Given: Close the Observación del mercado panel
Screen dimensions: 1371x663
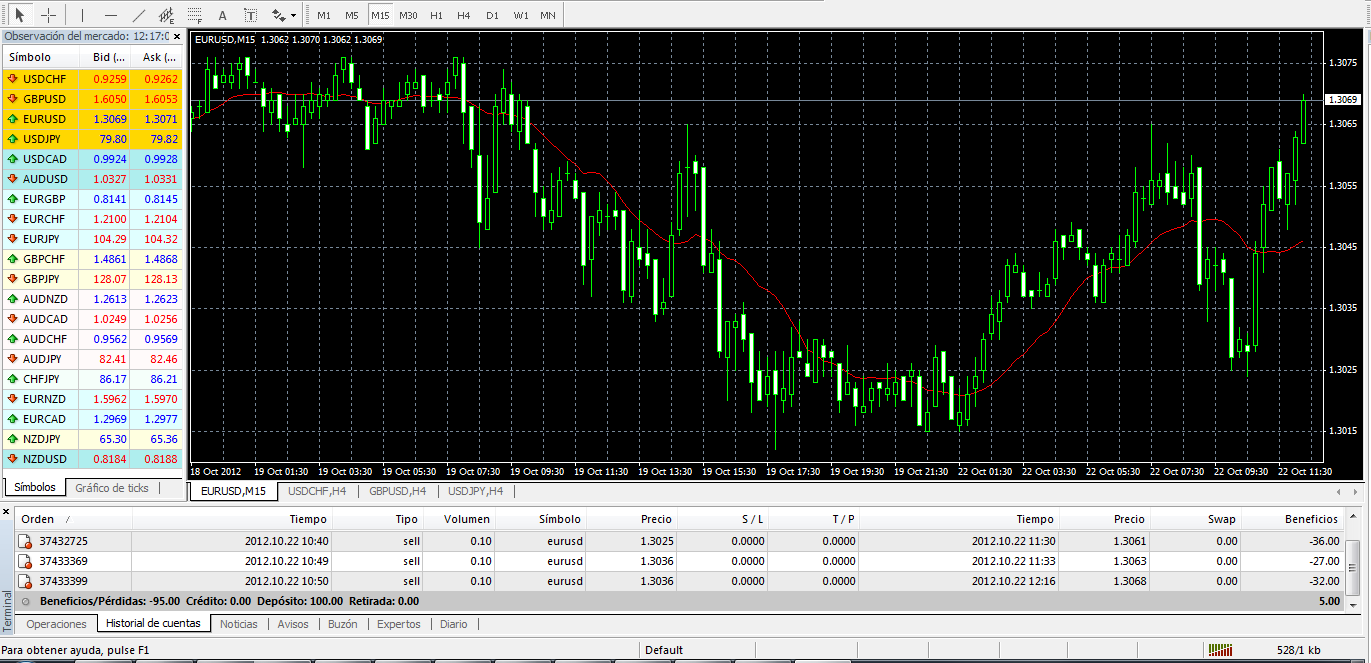Looking at the screenshot, I should point(177,36).
